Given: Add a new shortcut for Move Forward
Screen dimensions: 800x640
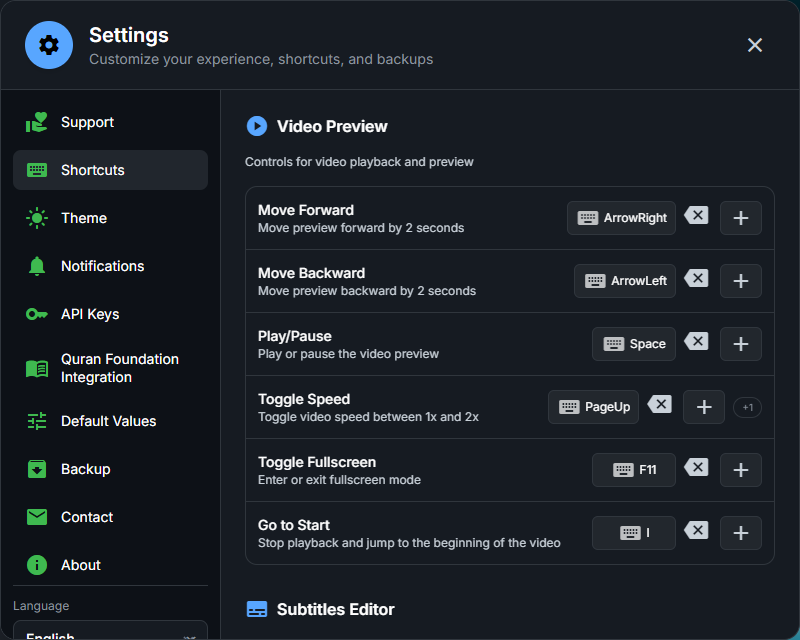Looking at the screenshot, I should pyautogui.click(x=741, y=218).
